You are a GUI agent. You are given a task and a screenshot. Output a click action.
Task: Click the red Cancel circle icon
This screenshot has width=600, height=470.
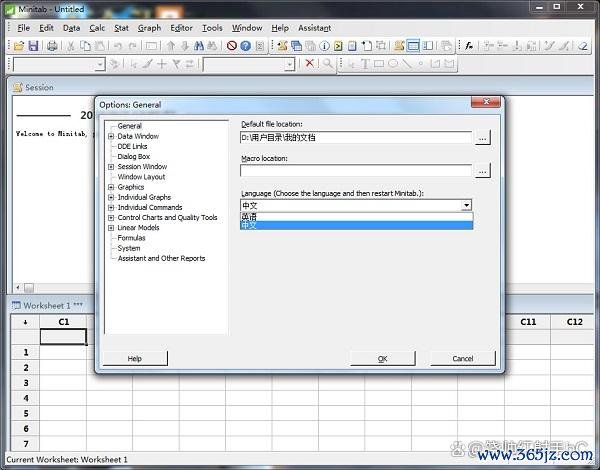tap(232, 46)
